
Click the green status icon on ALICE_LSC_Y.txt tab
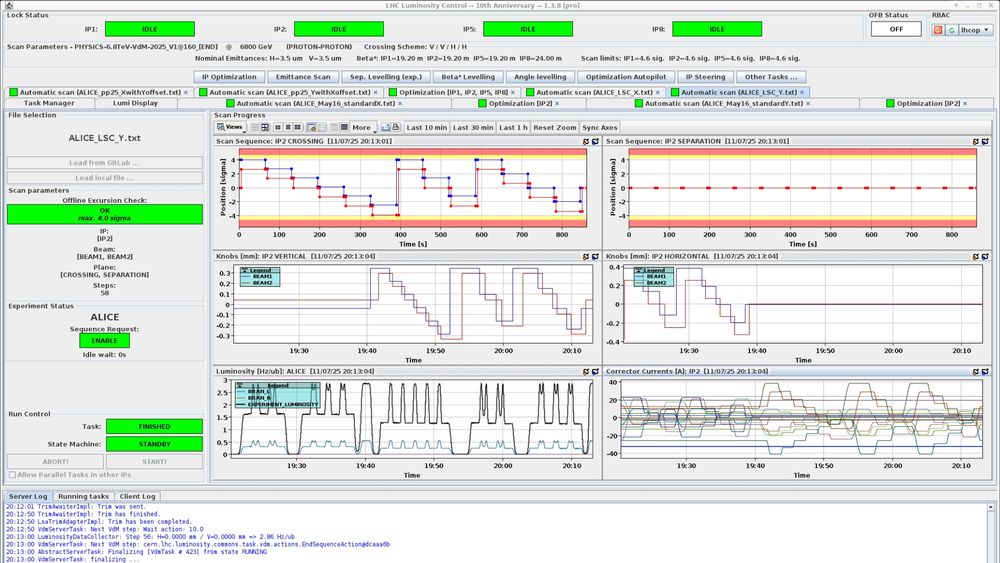[675, 92]
